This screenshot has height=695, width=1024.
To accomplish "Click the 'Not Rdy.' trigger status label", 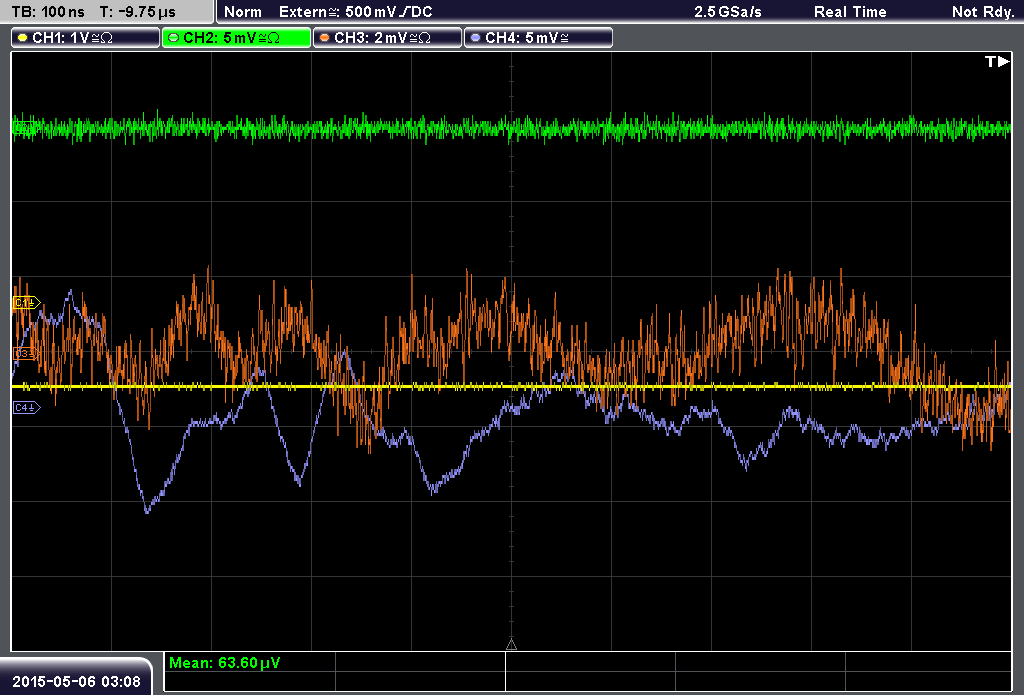I will (x=983, y=12).
